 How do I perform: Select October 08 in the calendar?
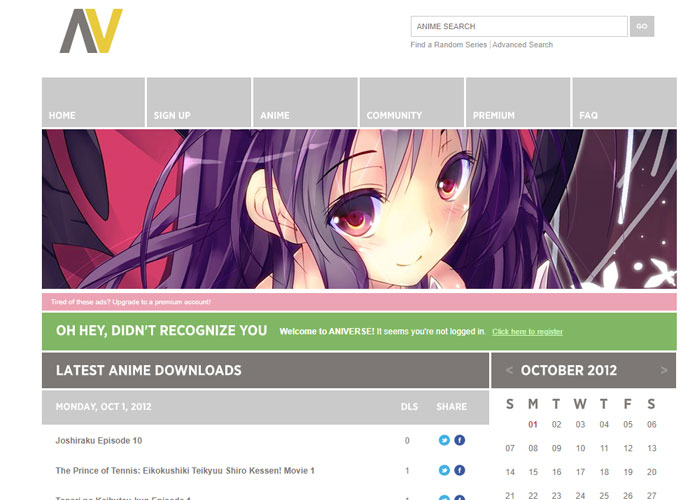click(x=533, y=448)
